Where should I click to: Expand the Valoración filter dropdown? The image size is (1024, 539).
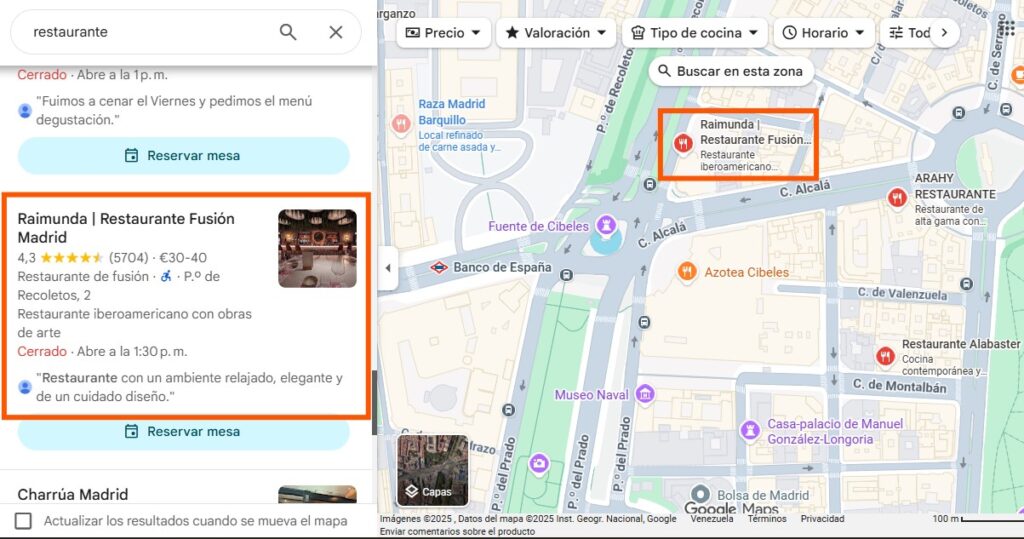pos(556,33)
